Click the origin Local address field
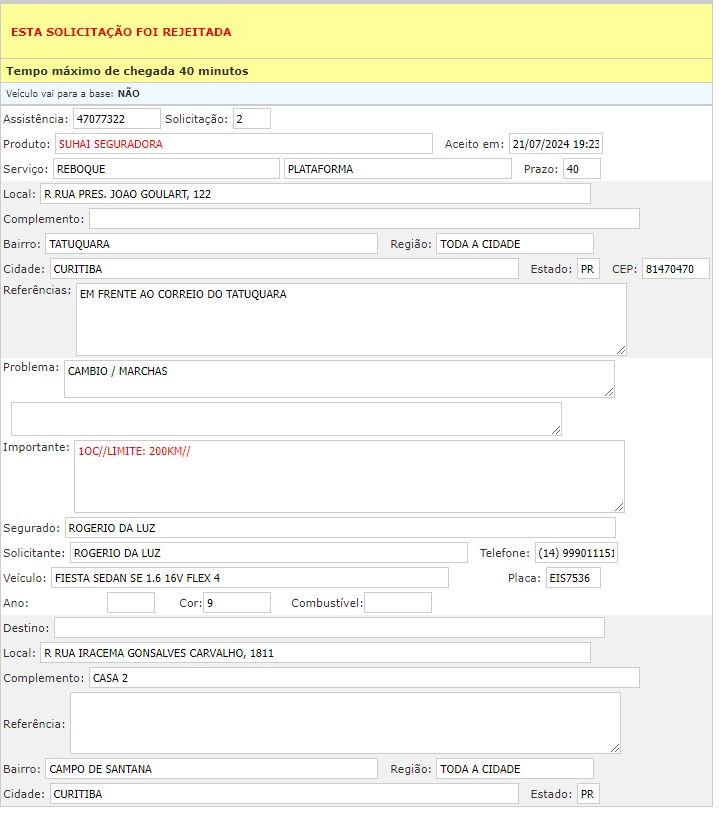 tap(315, 194)
